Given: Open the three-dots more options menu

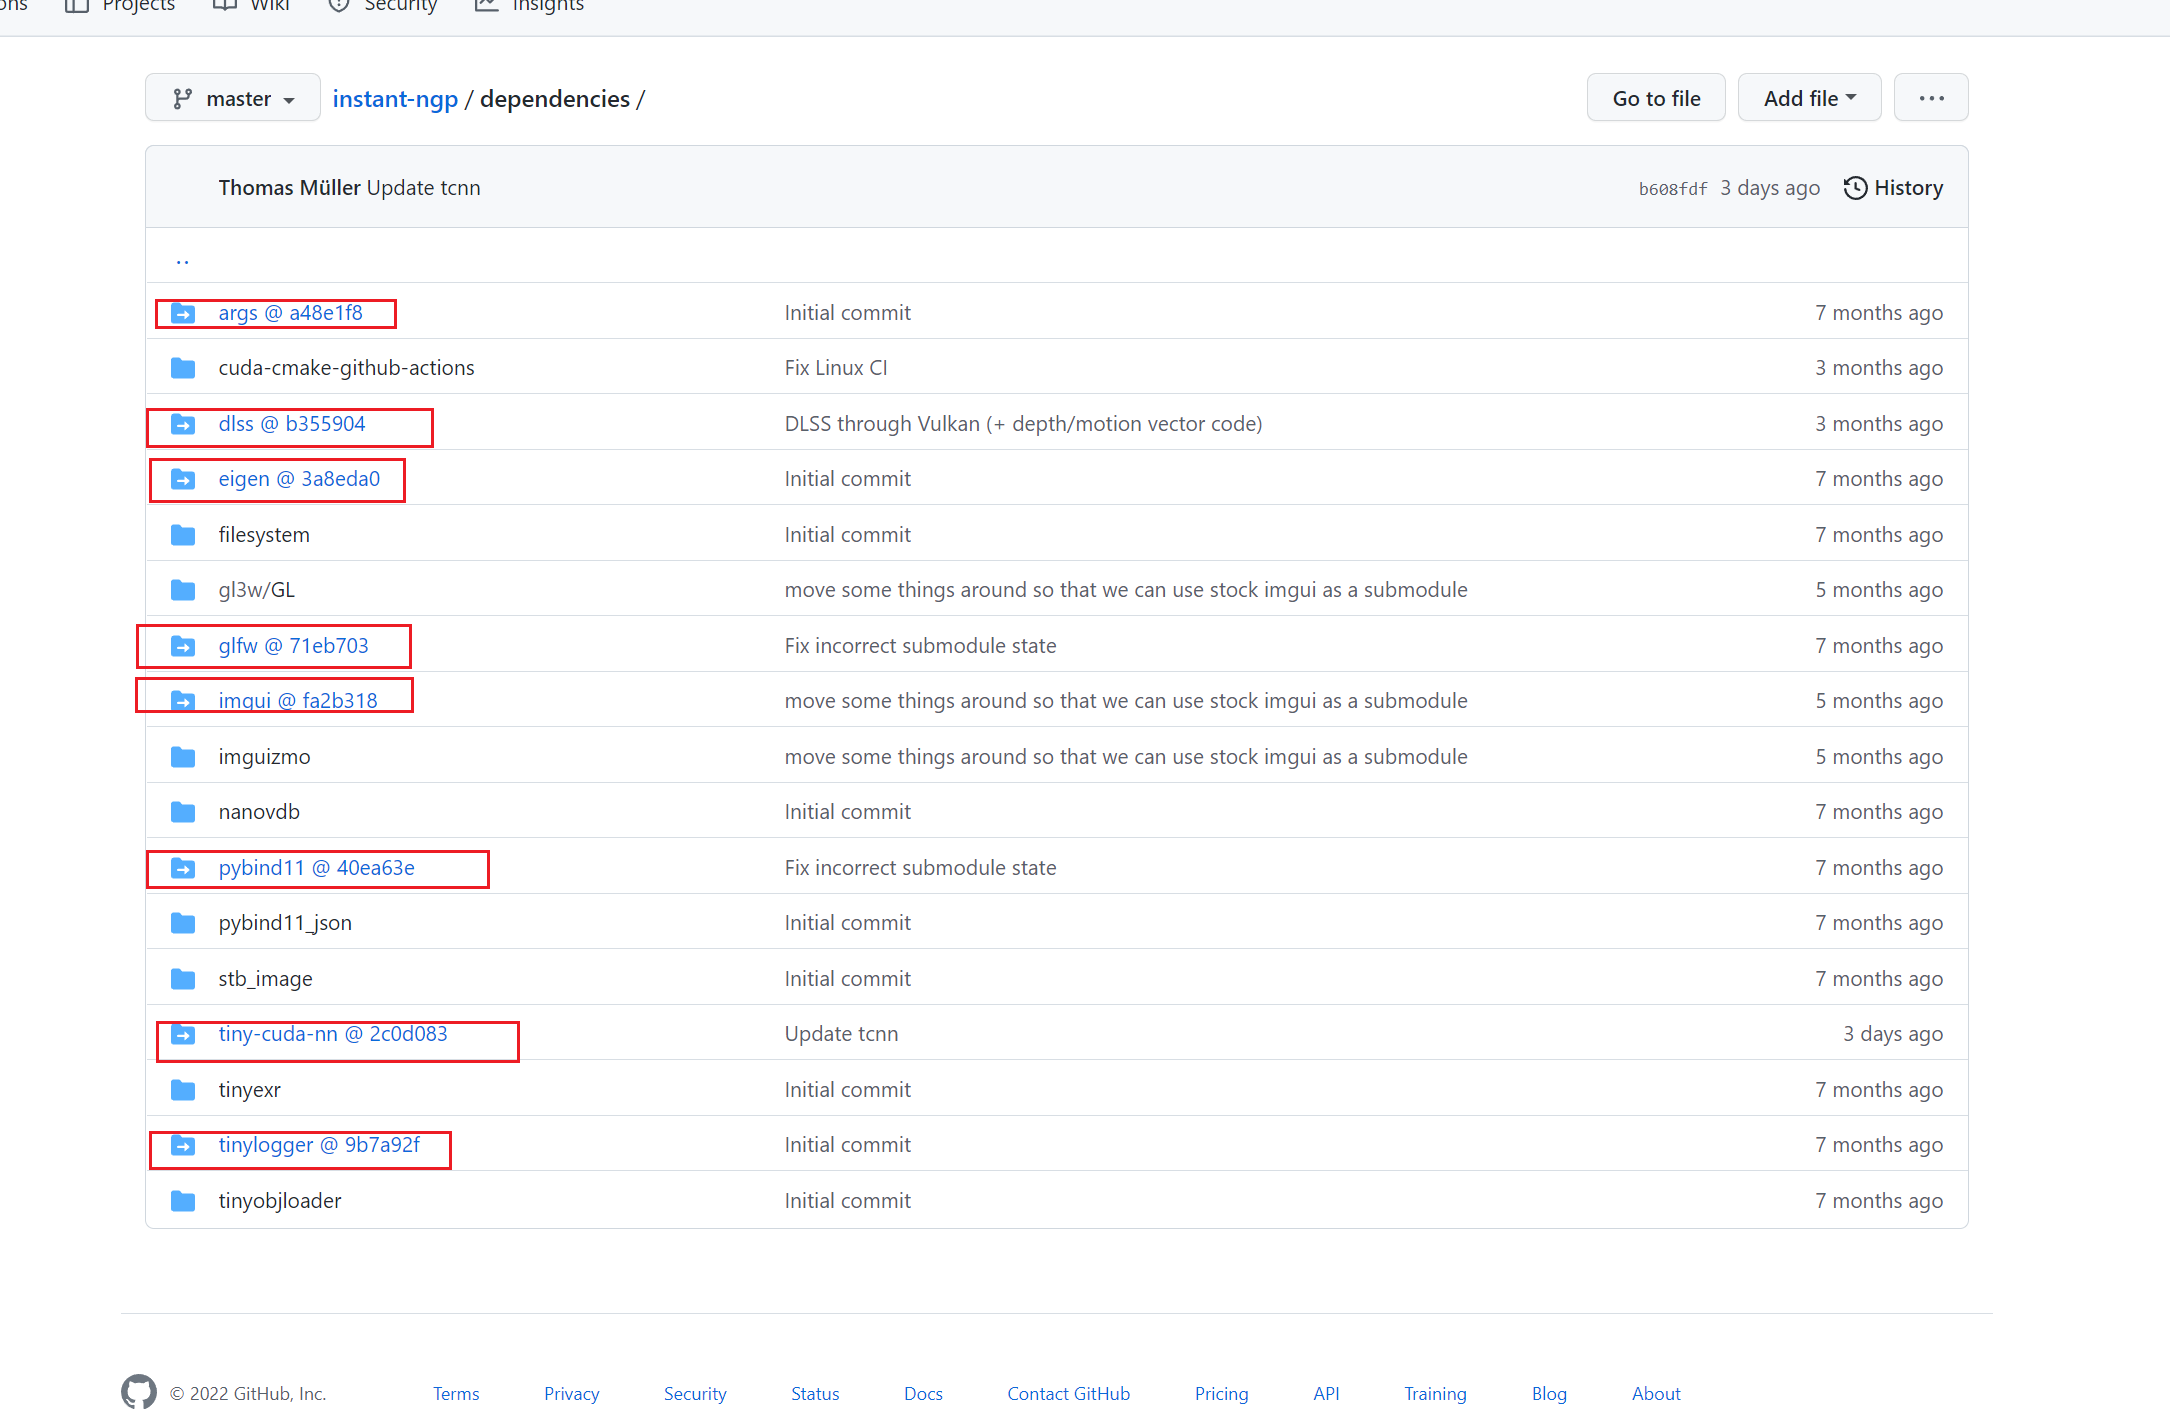Looking at the screenshot, I should 1930,98.
